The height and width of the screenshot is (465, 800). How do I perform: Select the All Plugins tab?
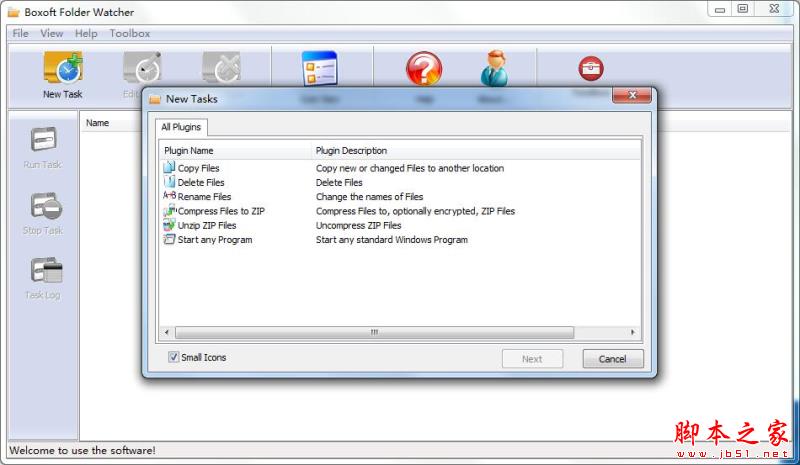pos(181,127)
